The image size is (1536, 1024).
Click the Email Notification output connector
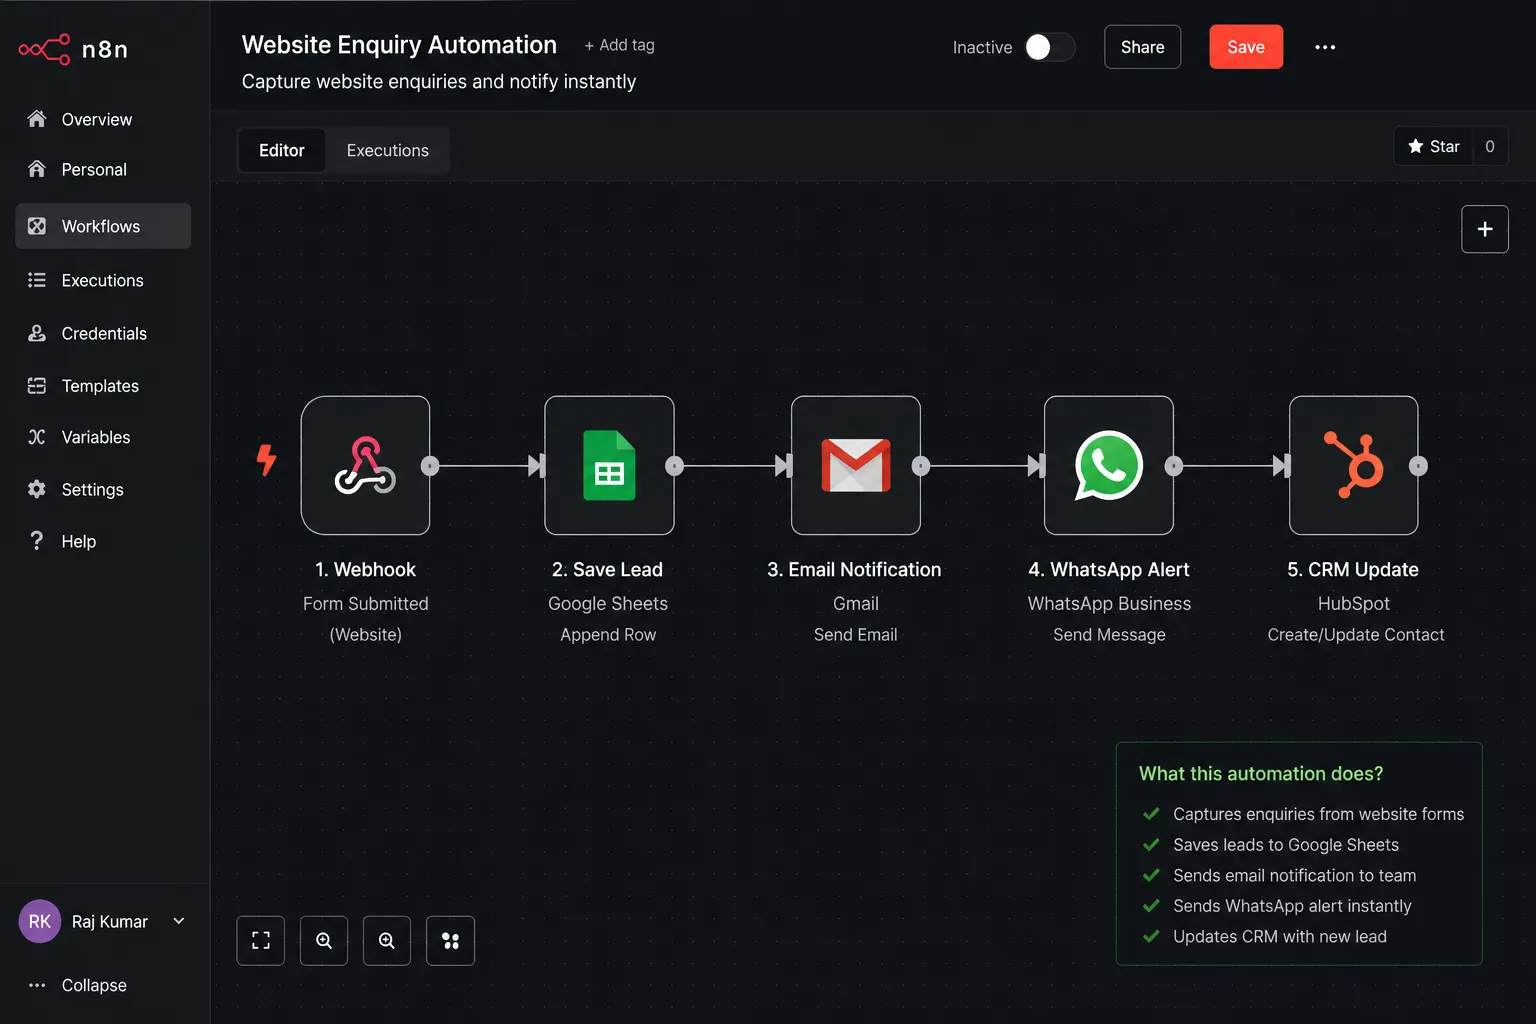[921, 466]
